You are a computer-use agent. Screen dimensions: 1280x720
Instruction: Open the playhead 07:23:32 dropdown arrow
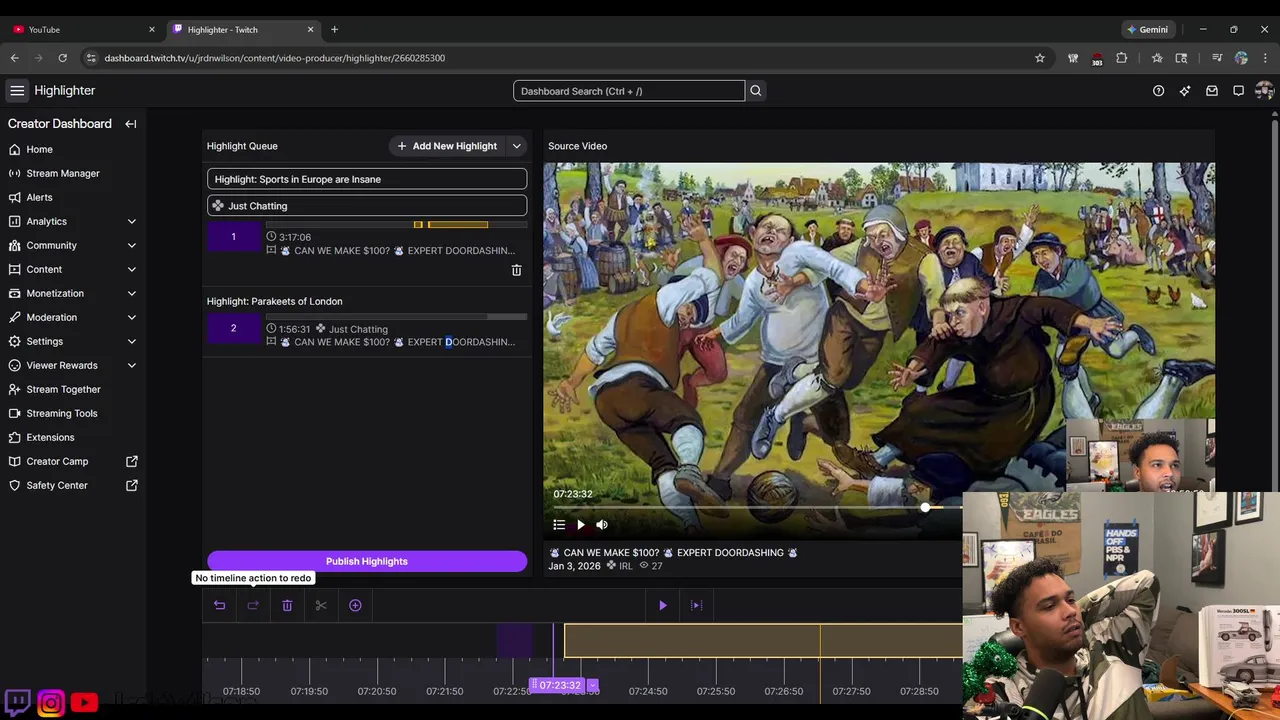pyautogui.click(x=592, y=685)
